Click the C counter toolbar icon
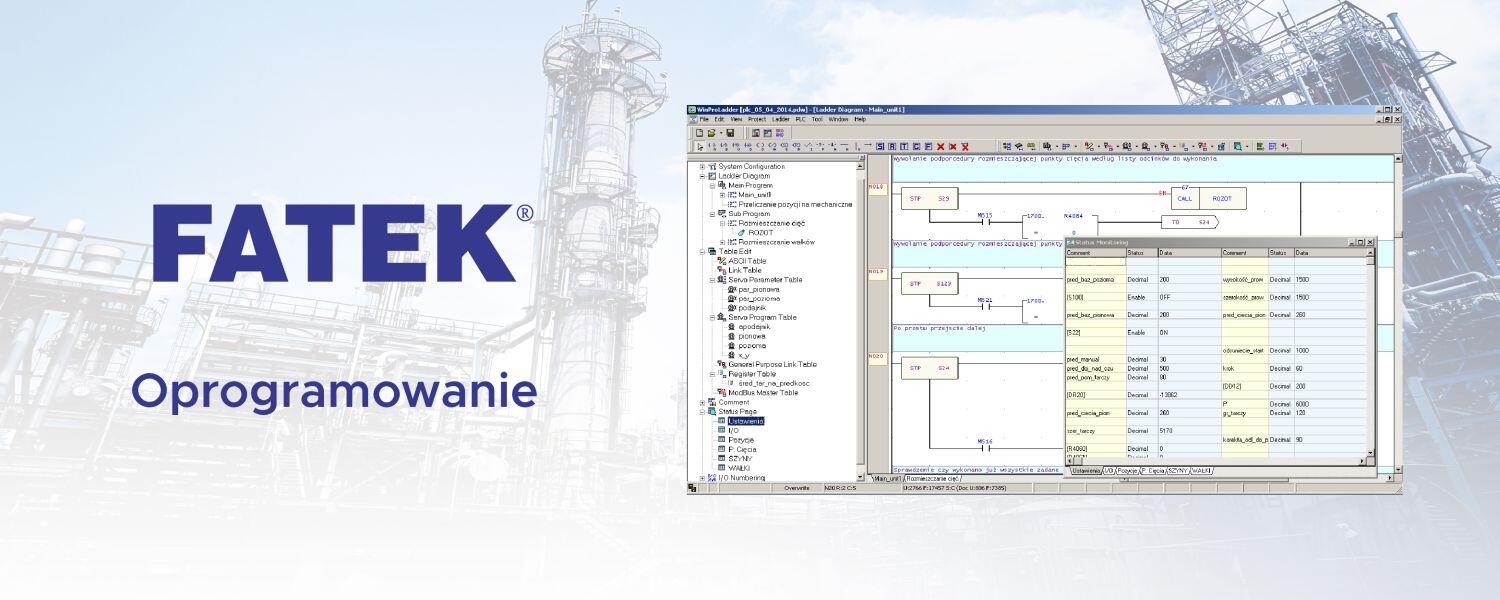1500x600 pixels. (x=916, y=146)
